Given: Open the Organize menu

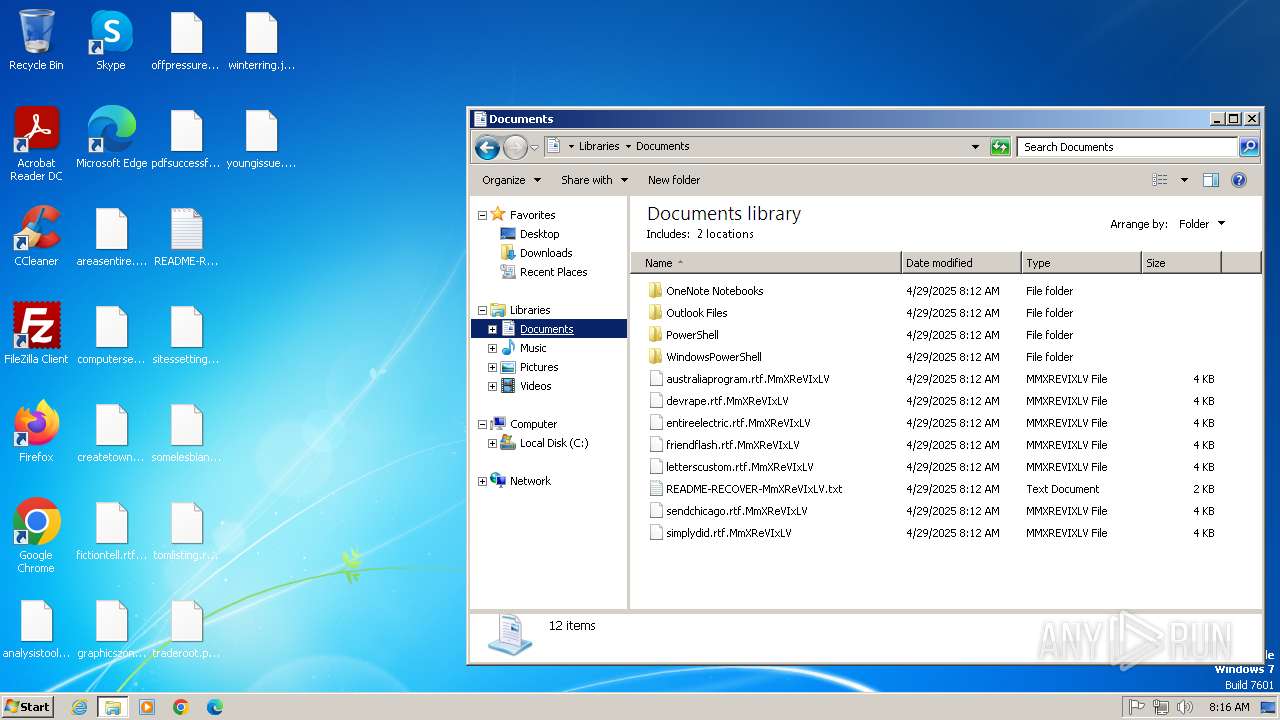Looking at the screenshot, I should click(x=511, y=180).
